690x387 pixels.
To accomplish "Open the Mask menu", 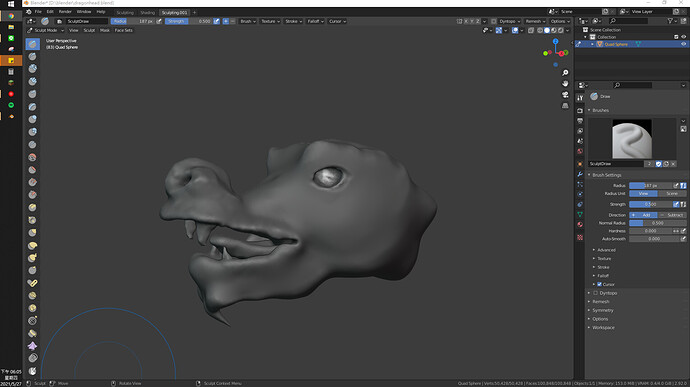I will pos(105,30).
